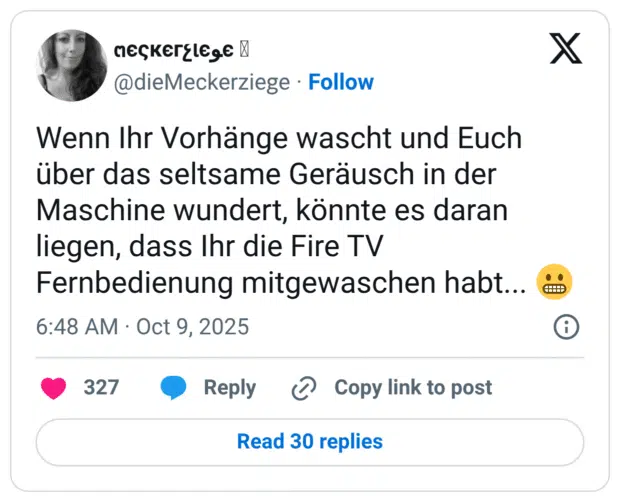Click the X logo icon
The height and width of the screenshot is (502, 620).
tap(565, 47)
